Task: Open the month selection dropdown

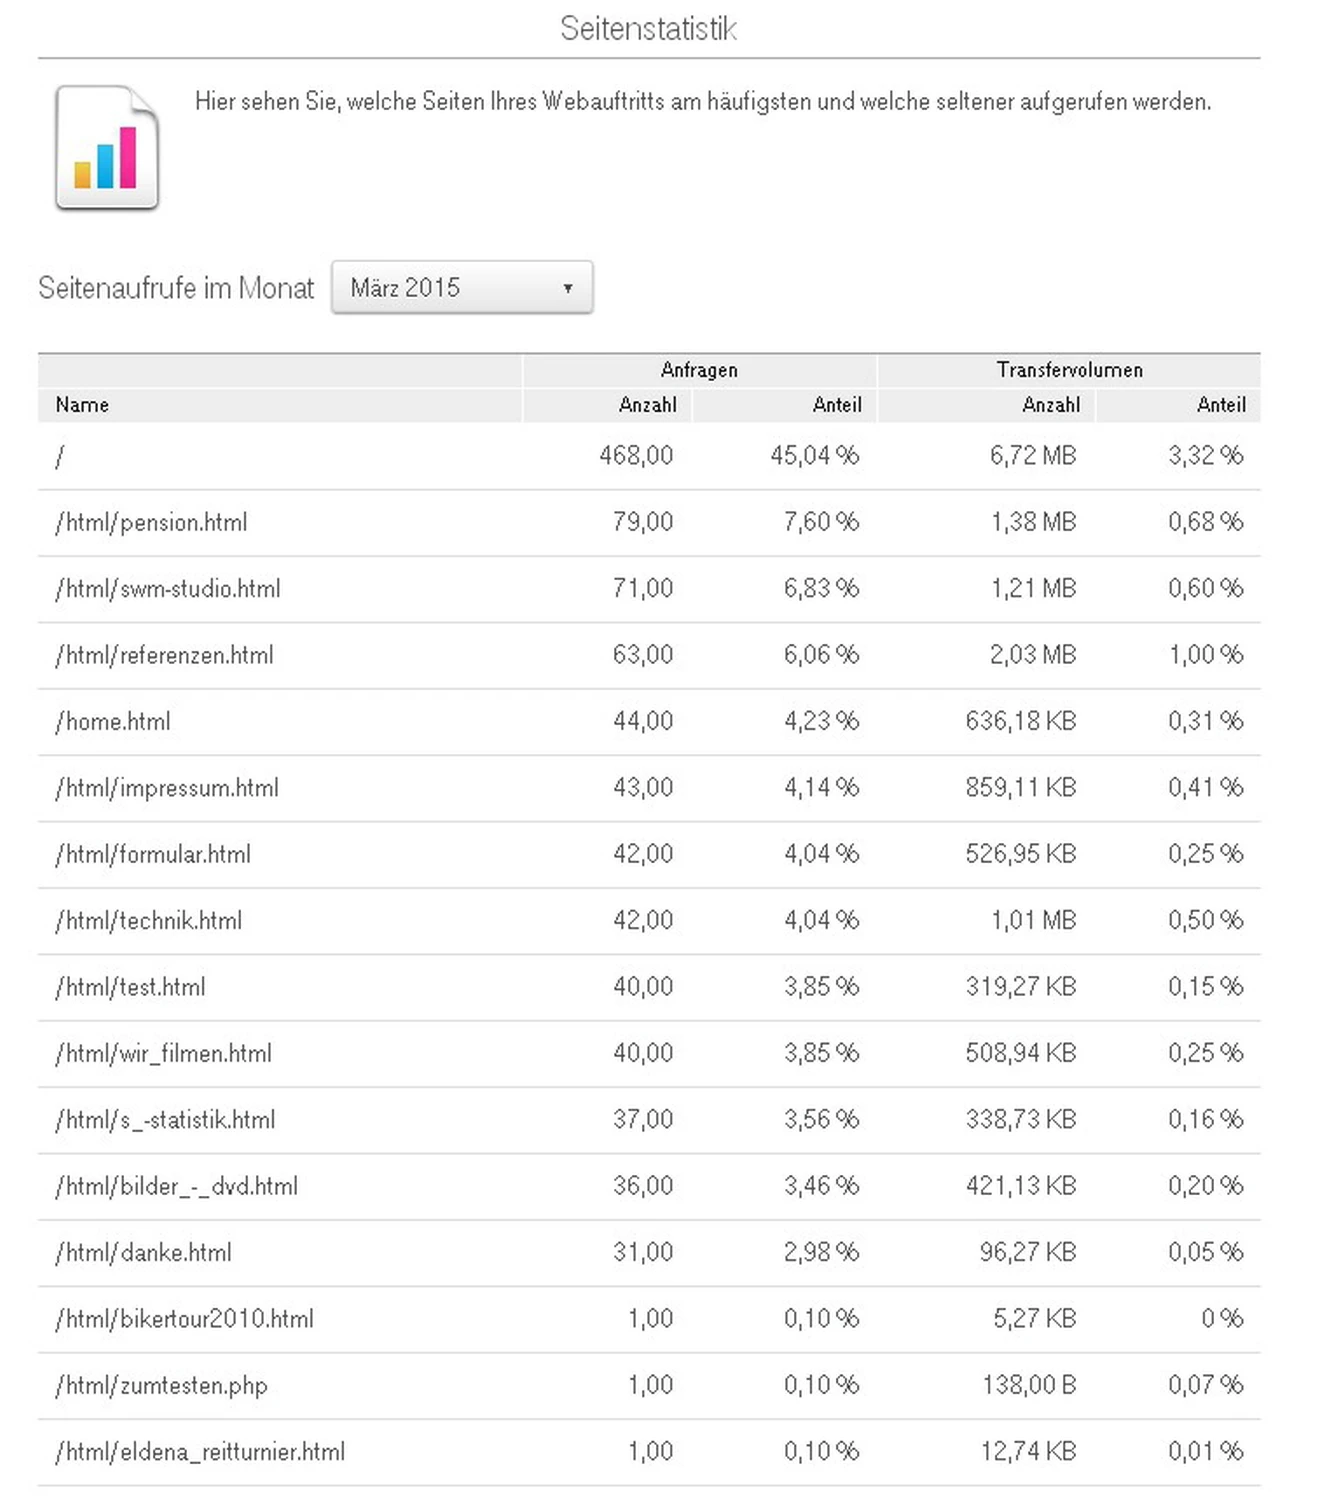Action: [461, 287]
